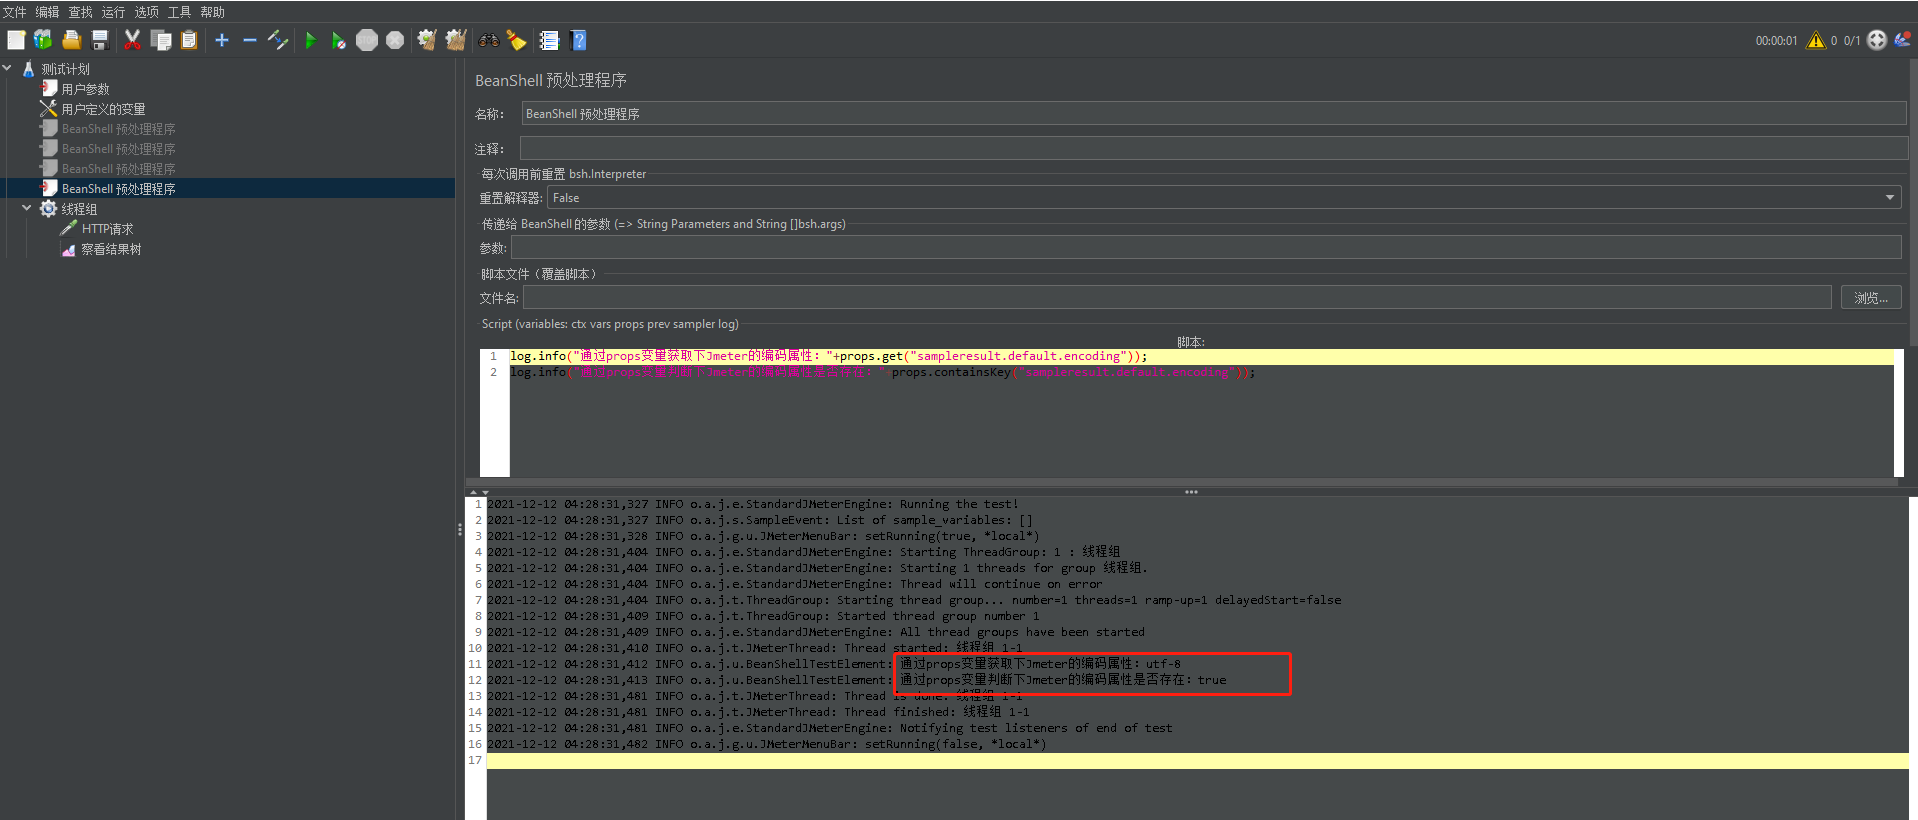
Task: Create a new test plan via toolbar icon
Action: [x=16, y=40]
